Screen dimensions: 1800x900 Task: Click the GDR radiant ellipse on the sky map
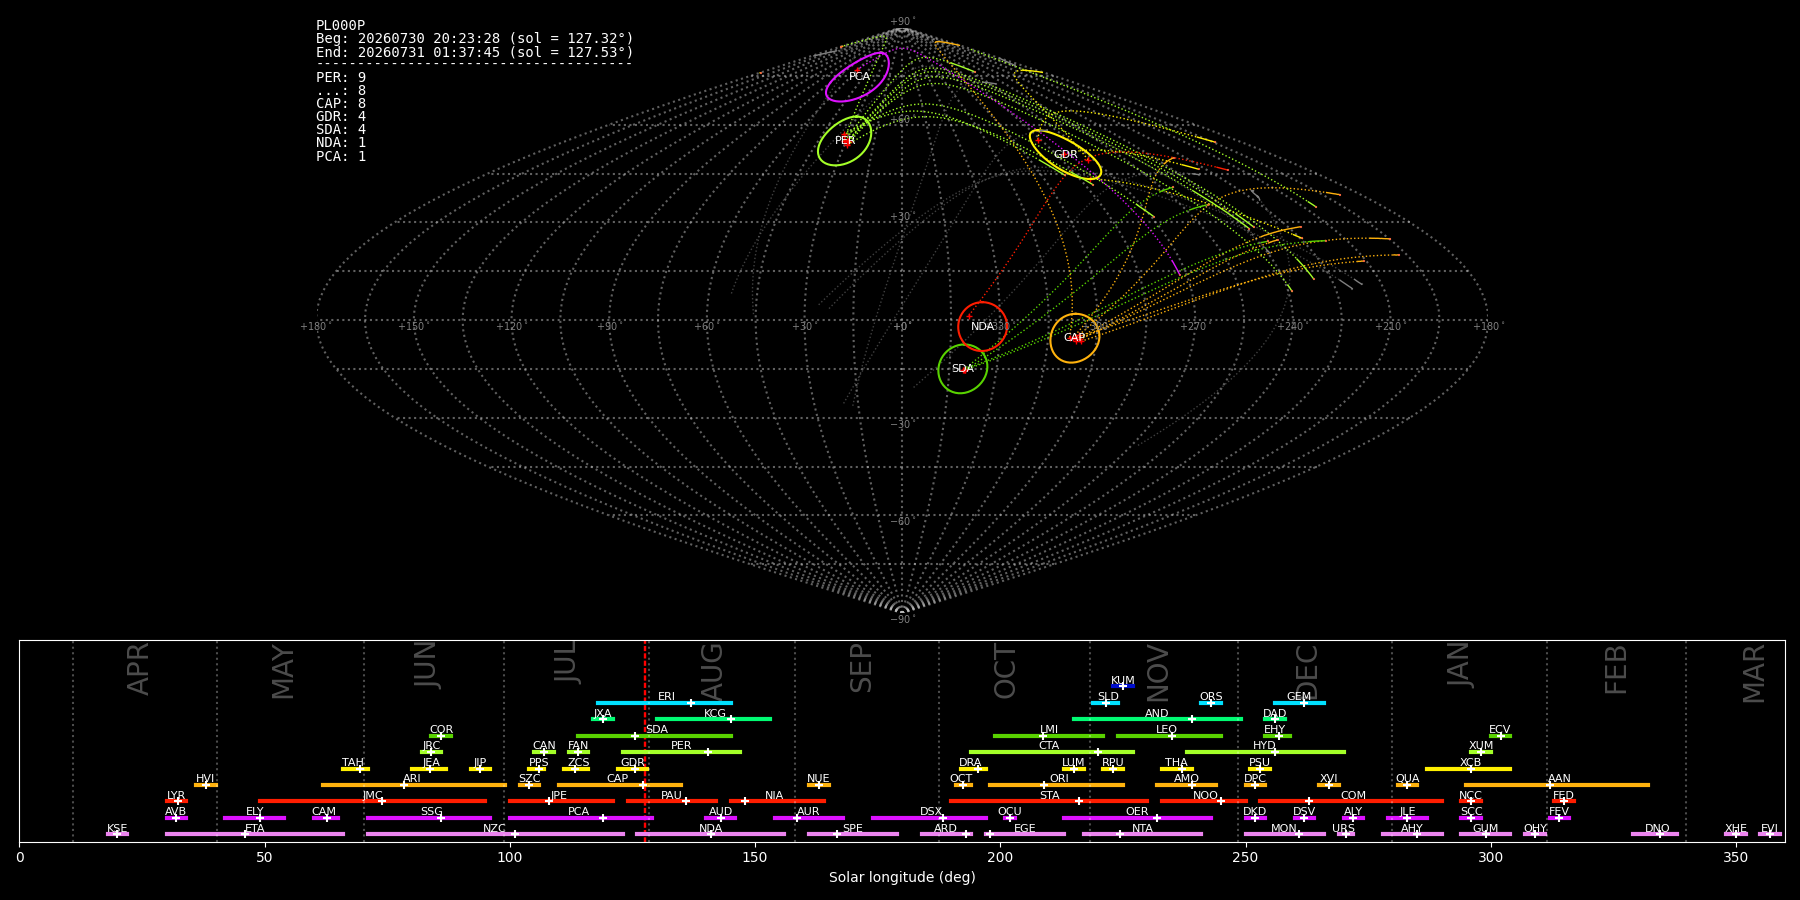coord(1066,155)
